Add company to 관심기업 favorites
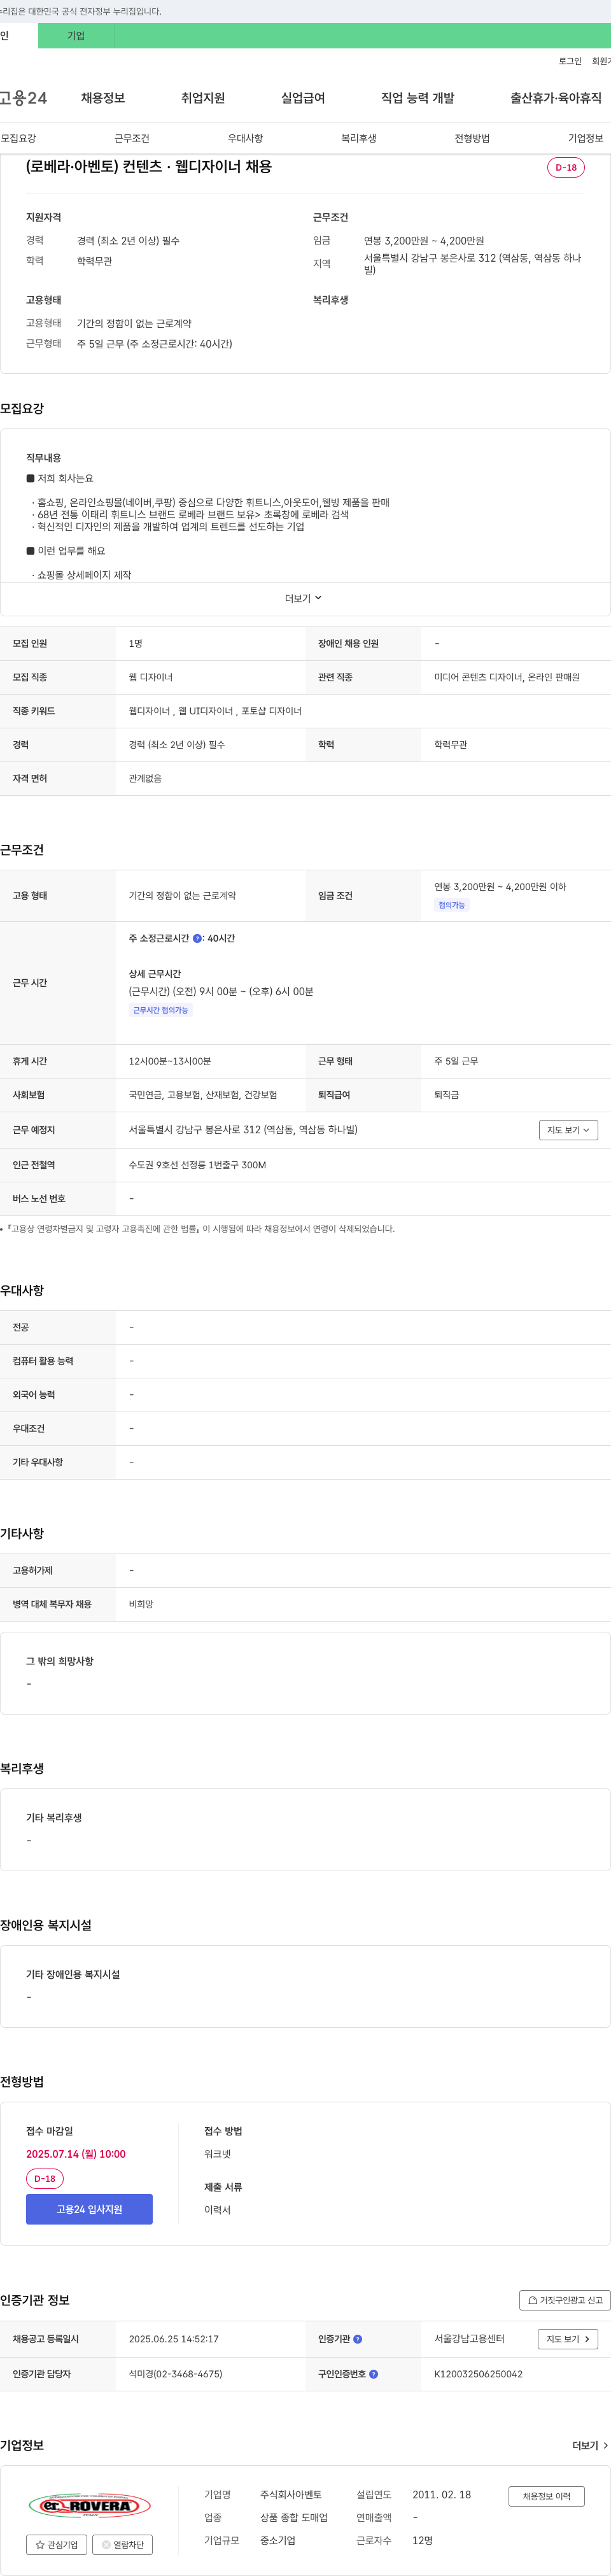Viewport: 611px width, 2576px height. pyautogui.click(x=56, y=2544)
